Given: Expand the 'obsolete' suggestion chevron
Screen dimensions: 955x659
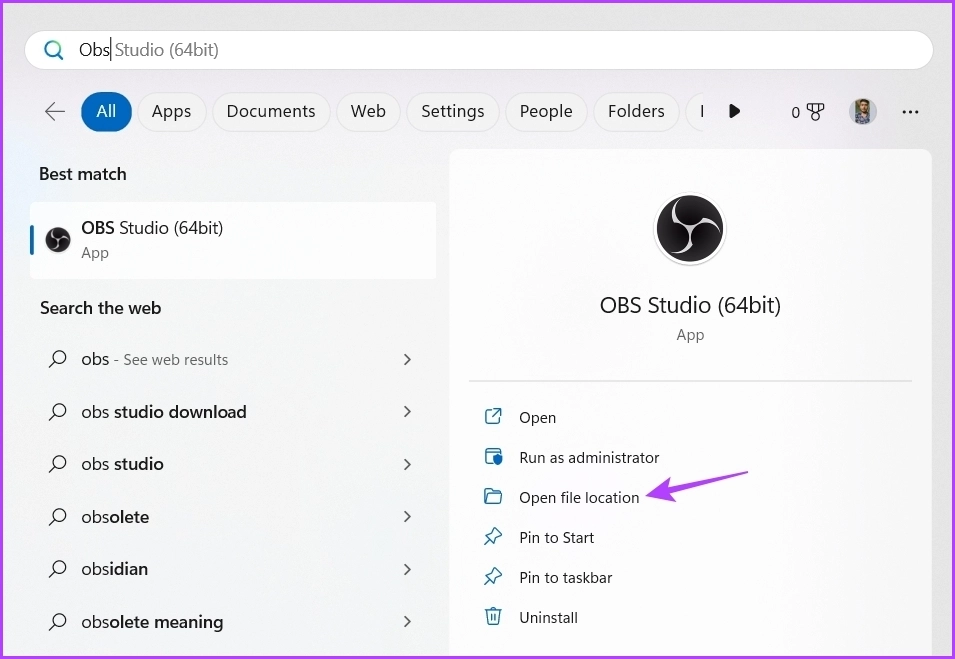Looking at the screenshot, I should (407, 516).
